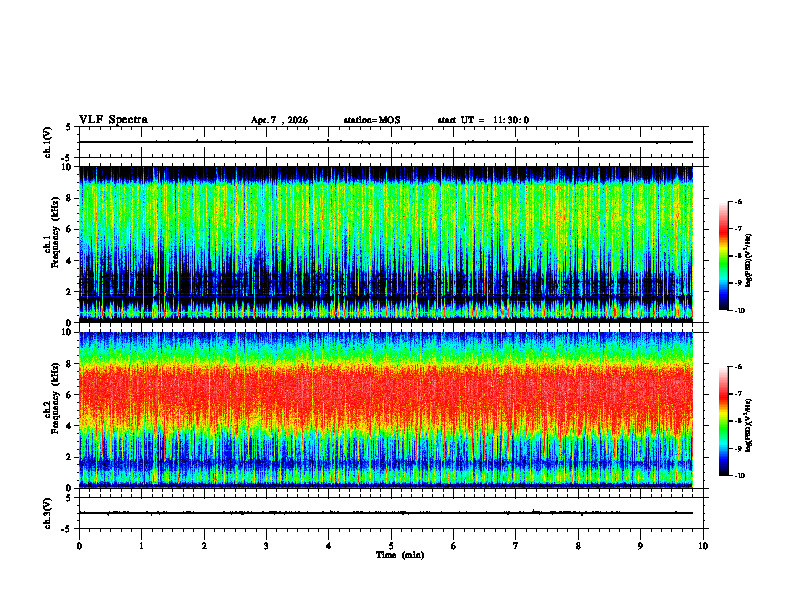Click ch.2 frequency axis "8" tick label

[69, 364]
